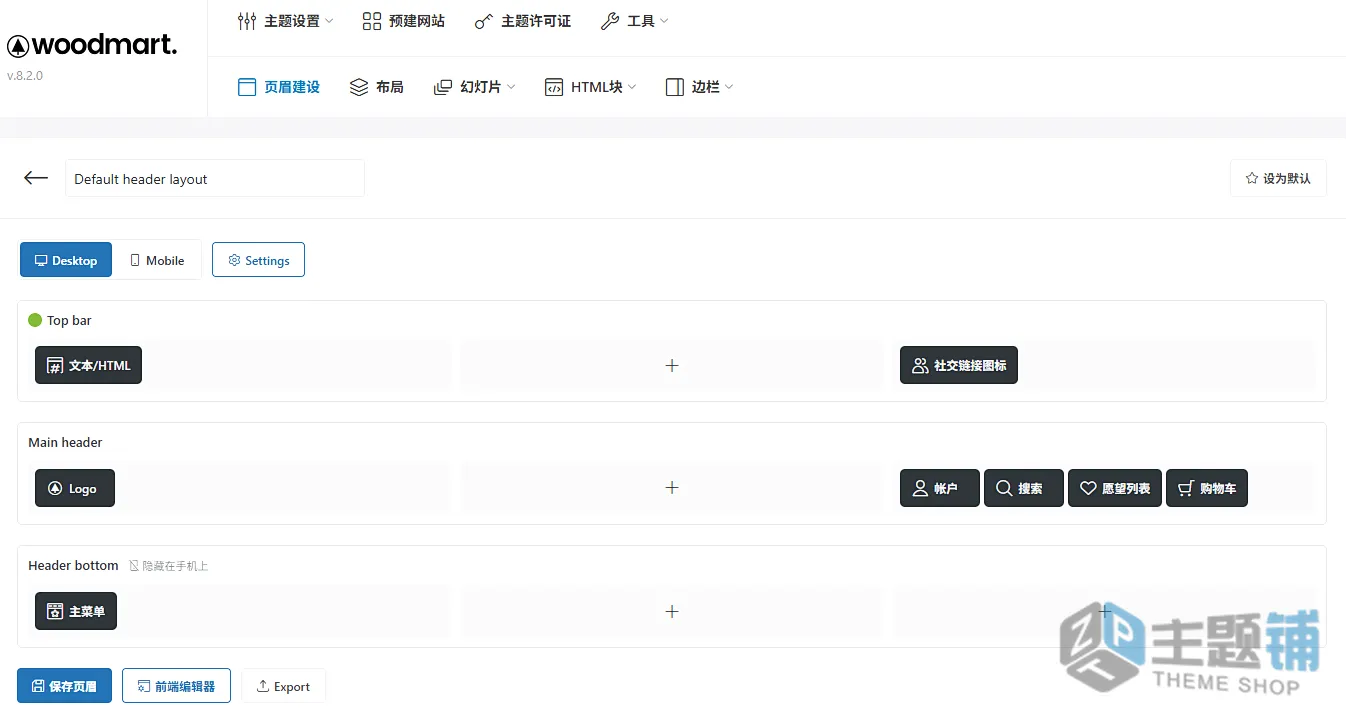Open the 工具 menu
The image size is (1346, 723).
point(635,21)
